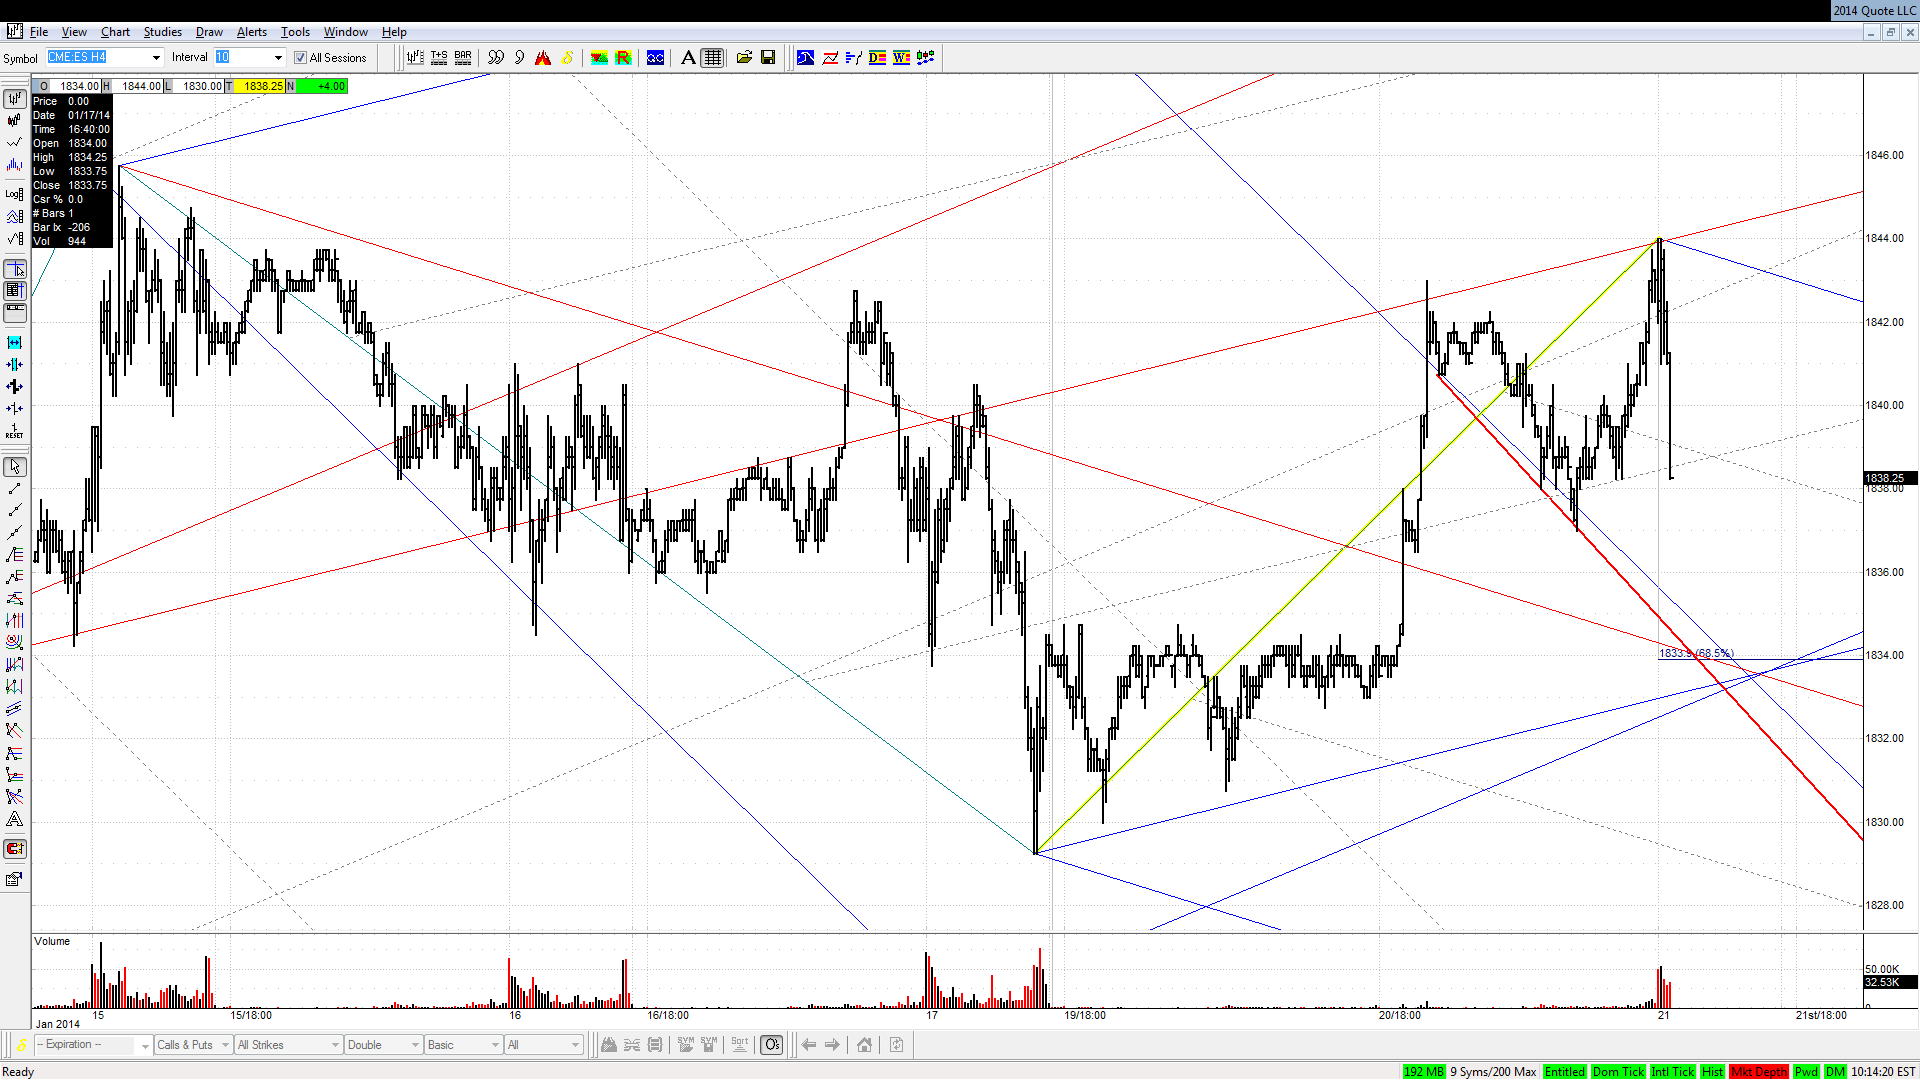Image resolution: width=1920 pixels, height=1080 pixels.
Task: Click the 'DE' yellow toolbar icon
Action: pos(877,58)
